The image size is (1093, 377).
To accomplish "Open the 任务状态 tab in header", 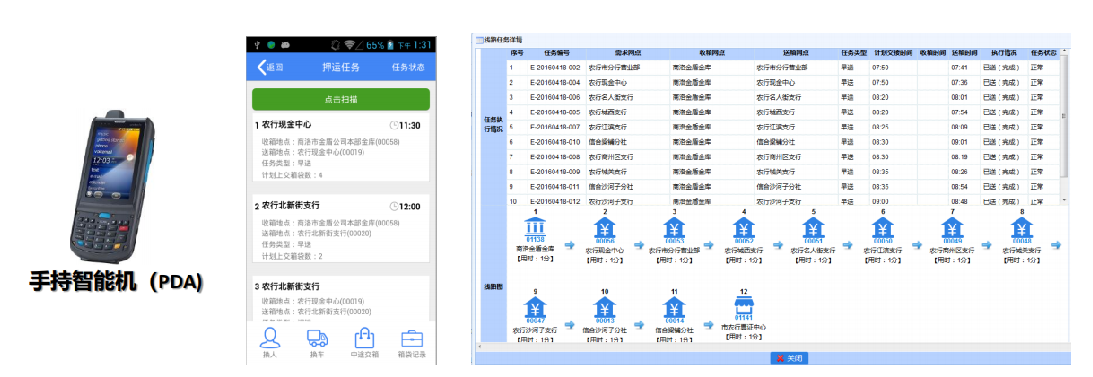I will tap(408, 68).
